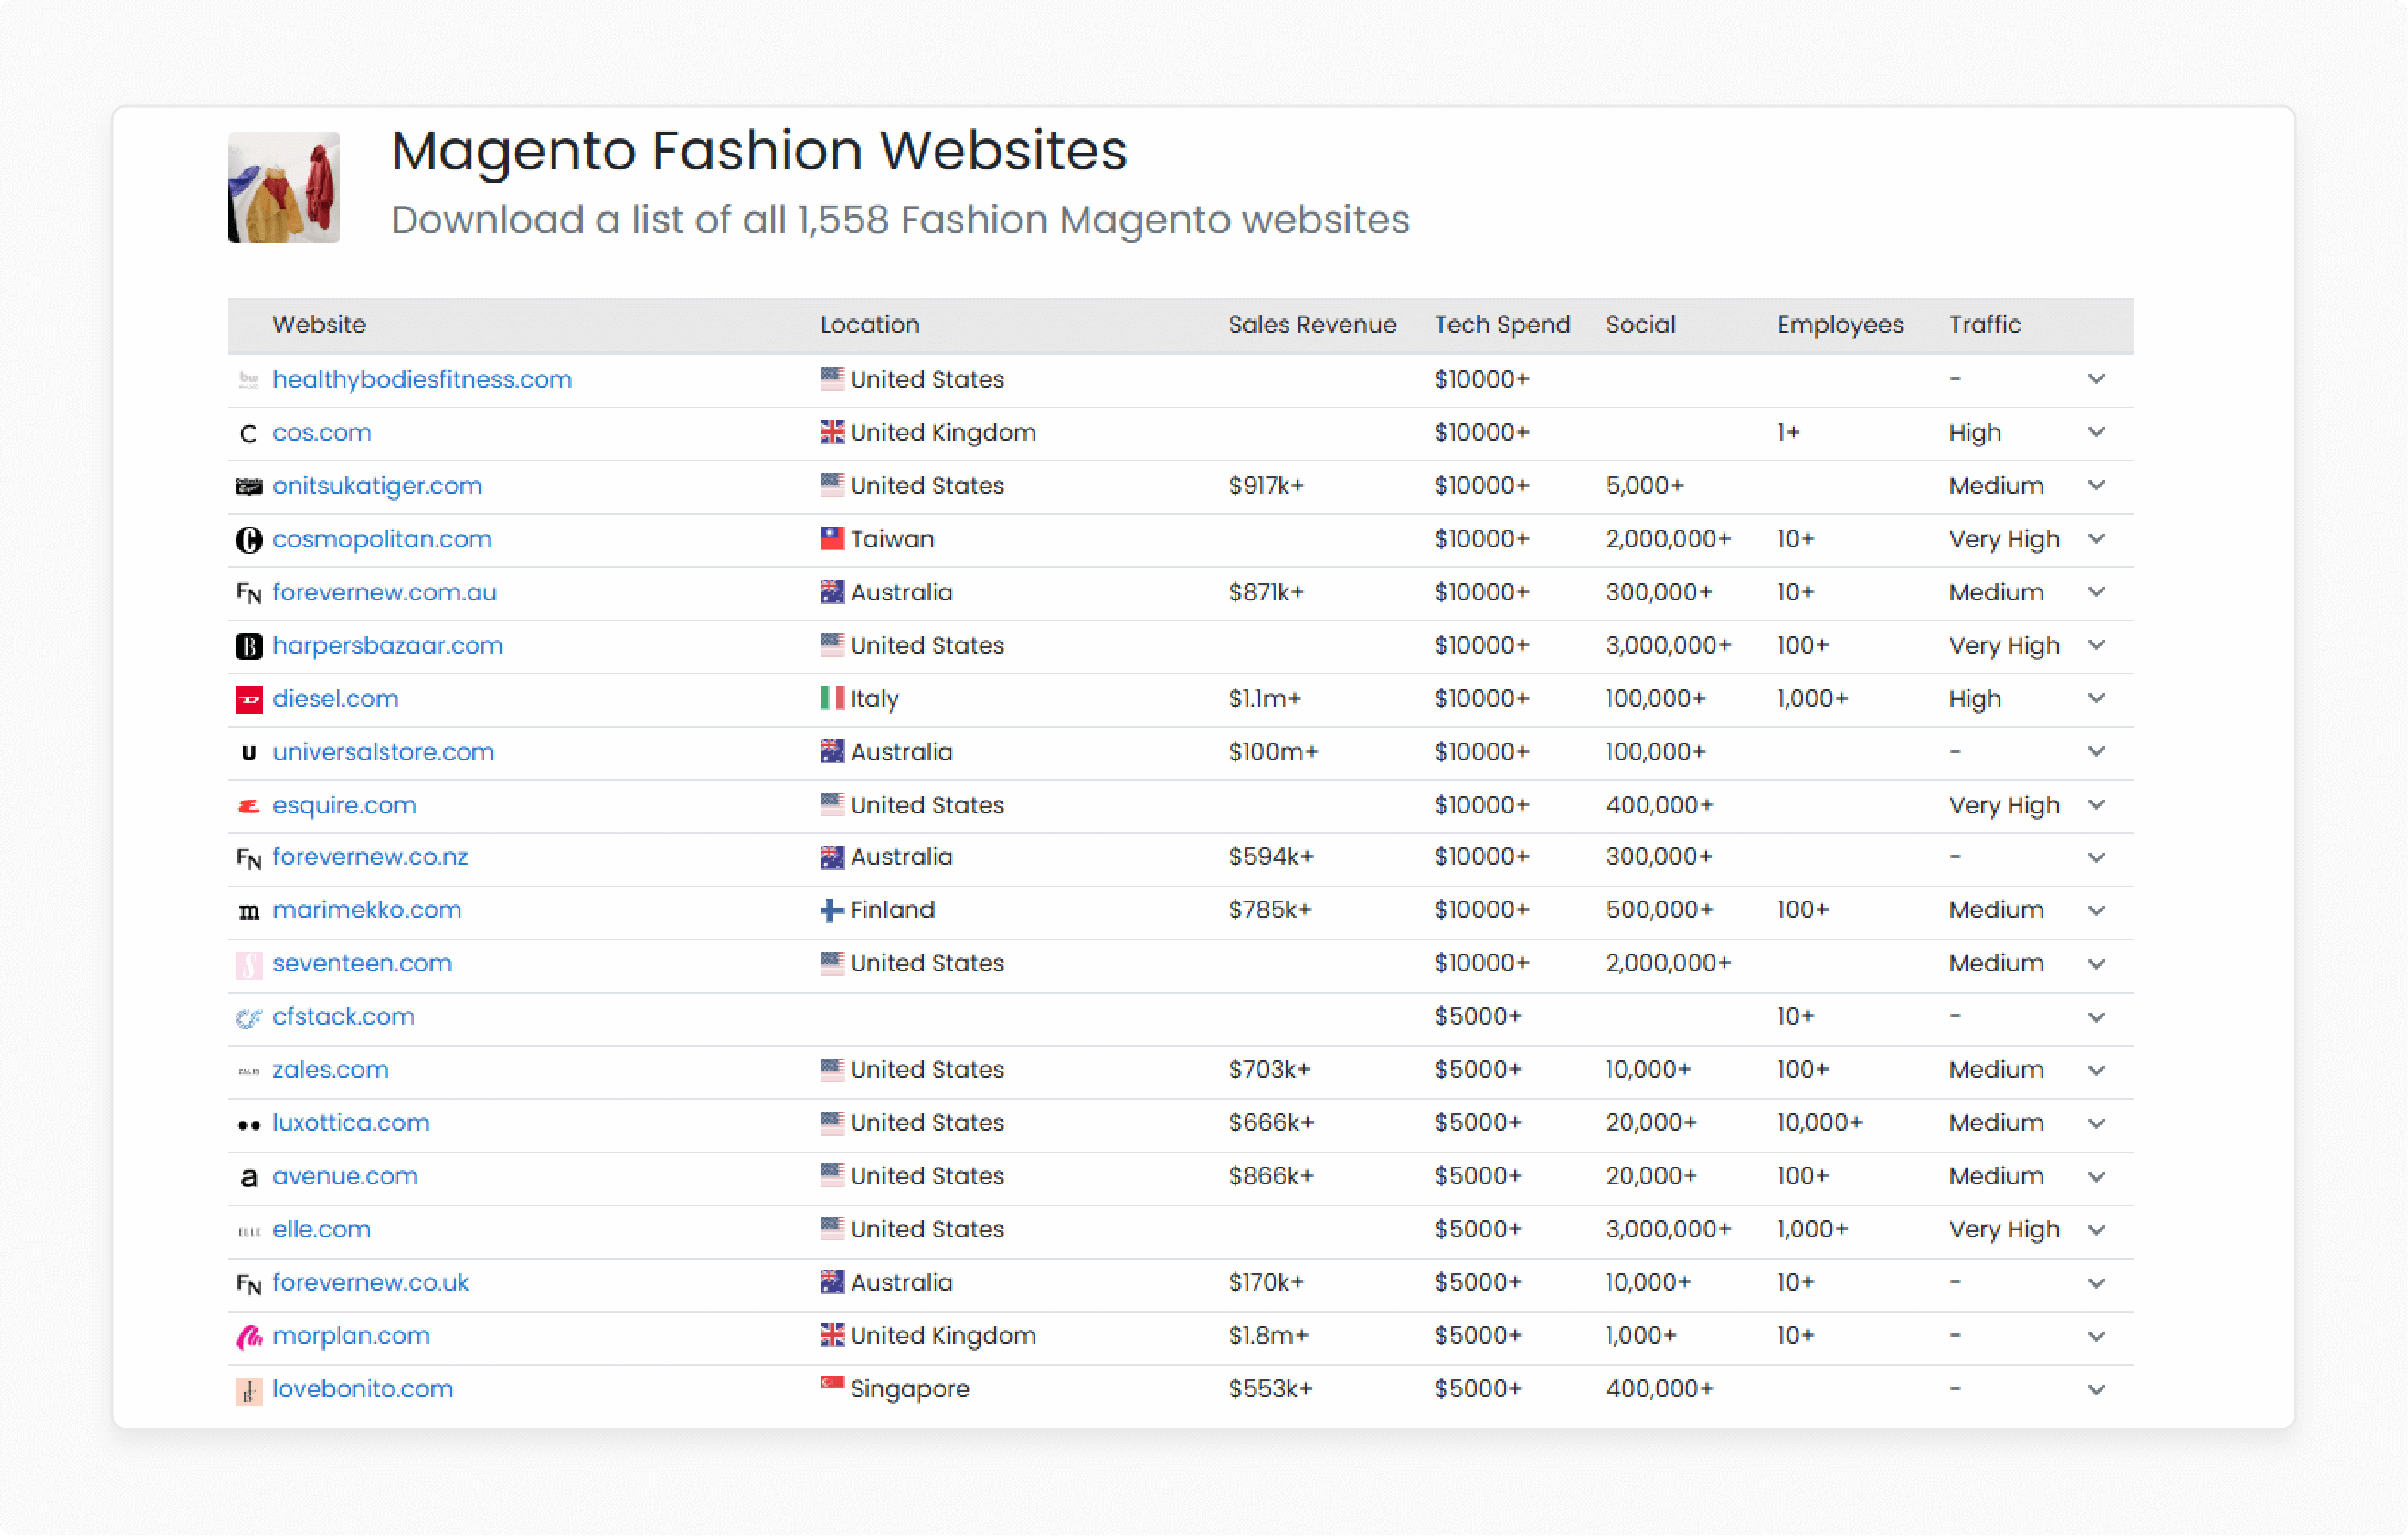
Task: Open the healthybodiesfitness.com link
Action: pos(422,379)
